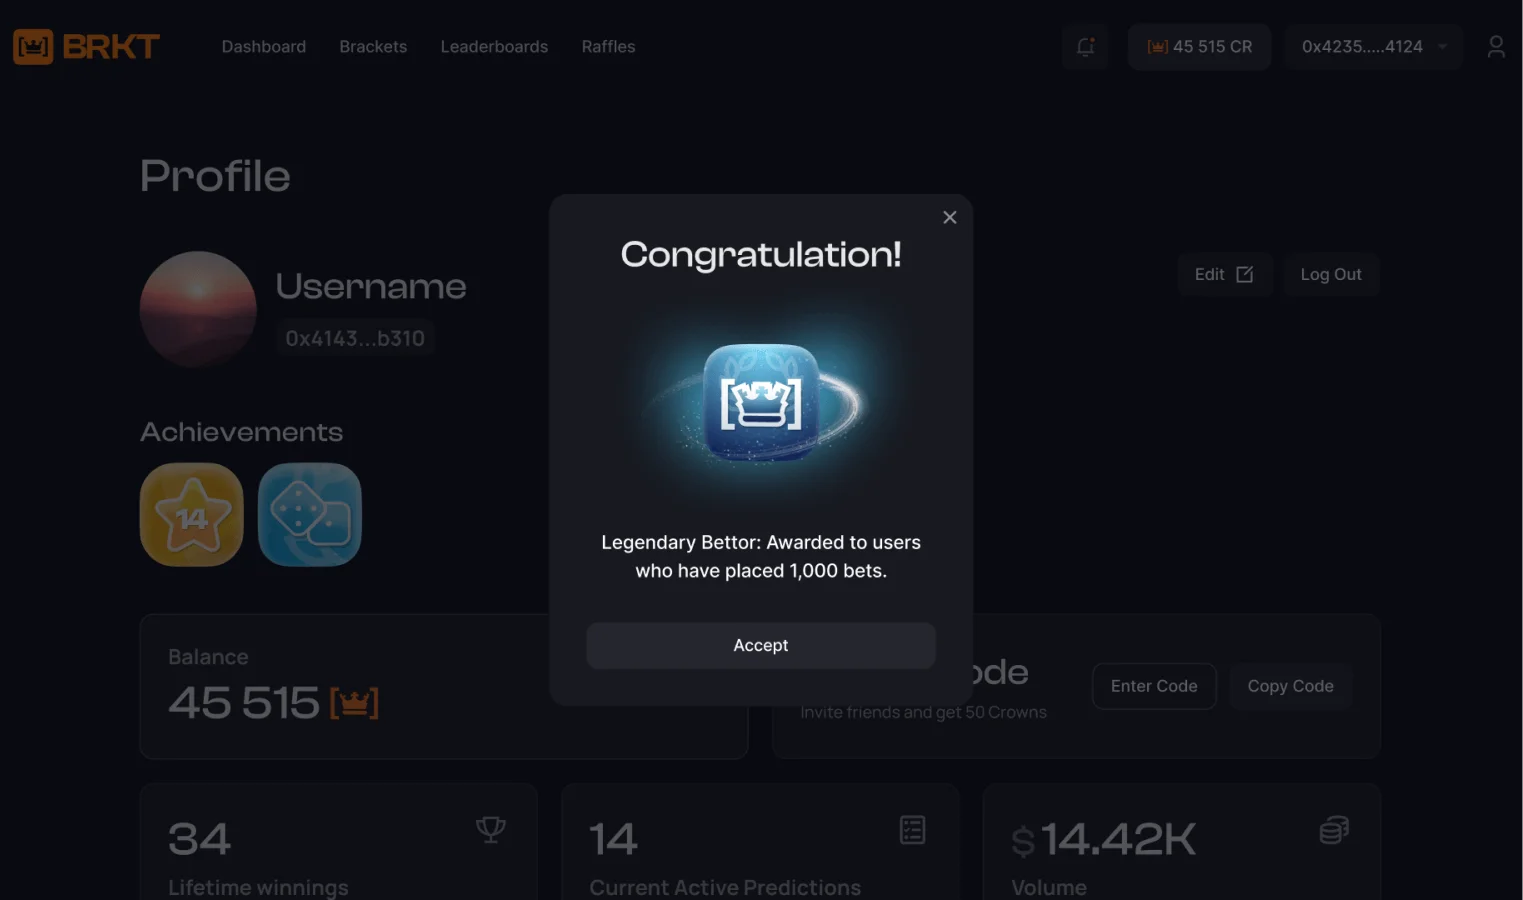
Task: Click the coins icon on Volume card
Action: coord(1334,829)
